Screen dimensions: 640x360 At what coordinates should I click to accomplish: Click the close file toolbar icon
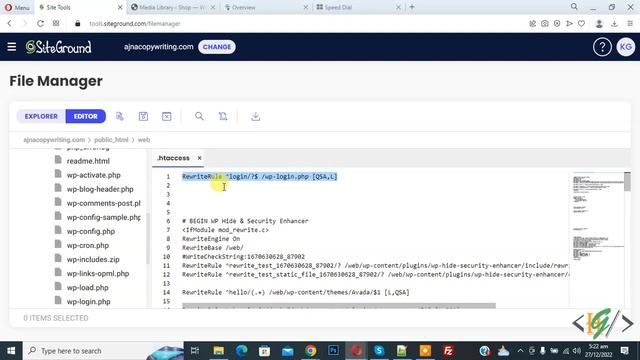[x=167, y=116]
